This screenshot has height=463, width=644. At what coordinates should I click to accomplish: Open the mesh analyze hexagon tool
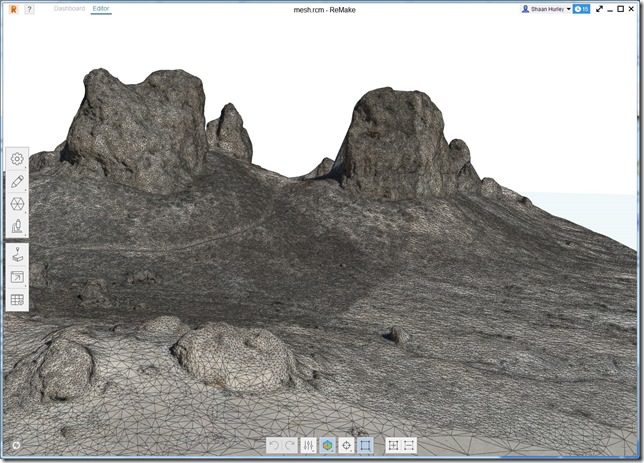17,204
